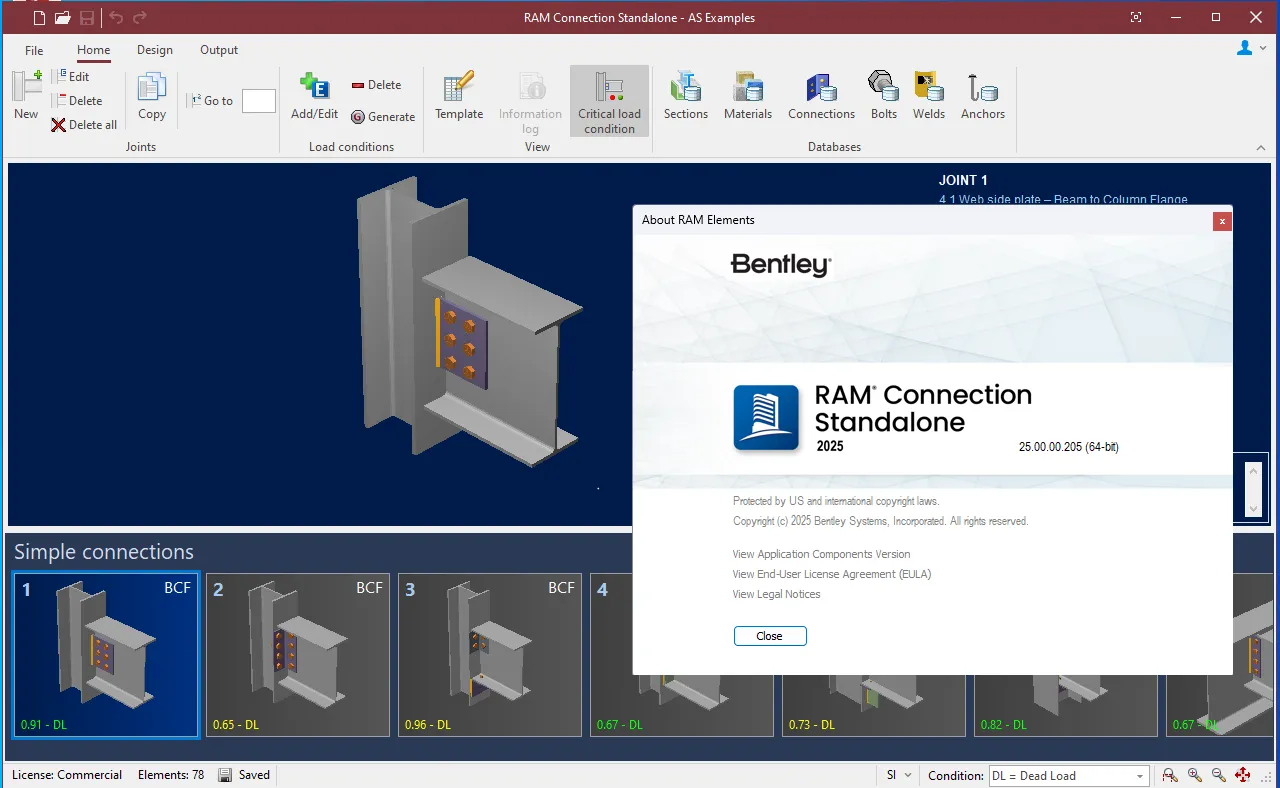Open the Output ribbon tab
The image size is (1280, 788).
[219, 50]
